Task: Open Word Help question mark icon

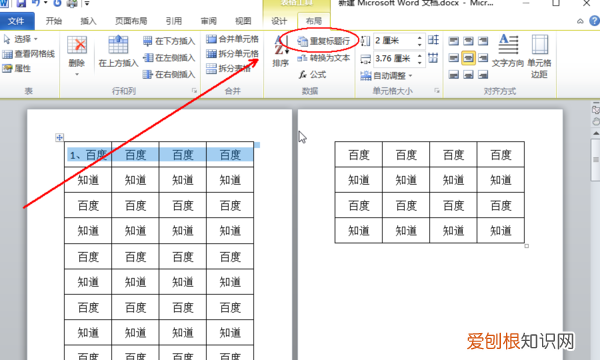Action: click(595, 21)
